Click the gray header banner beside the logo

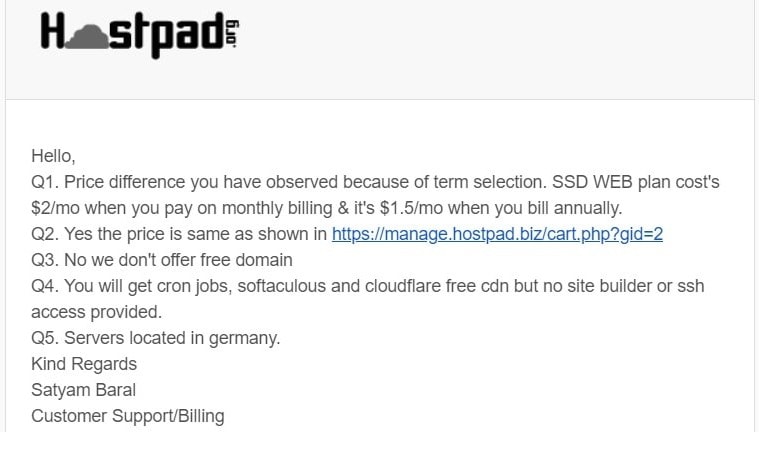pyautogui.click(x=499, y=48)
